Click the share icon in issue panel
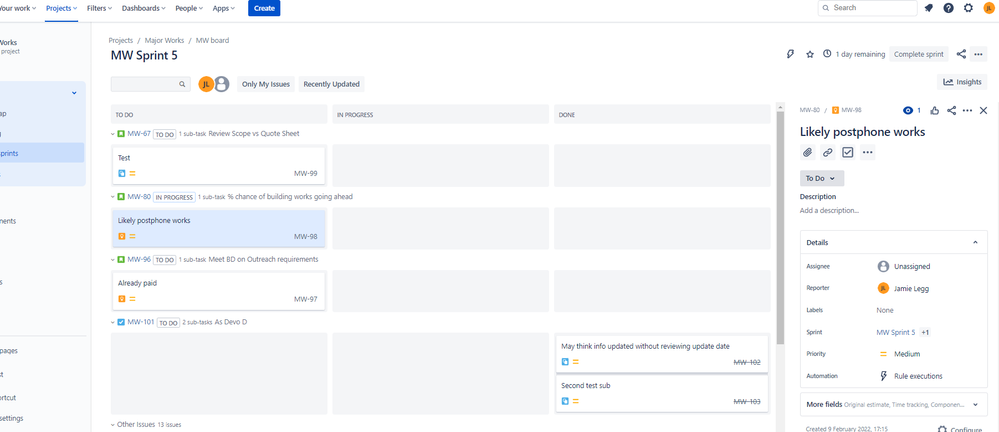Viewport: 999px width, 432px height. pos(951,110)
